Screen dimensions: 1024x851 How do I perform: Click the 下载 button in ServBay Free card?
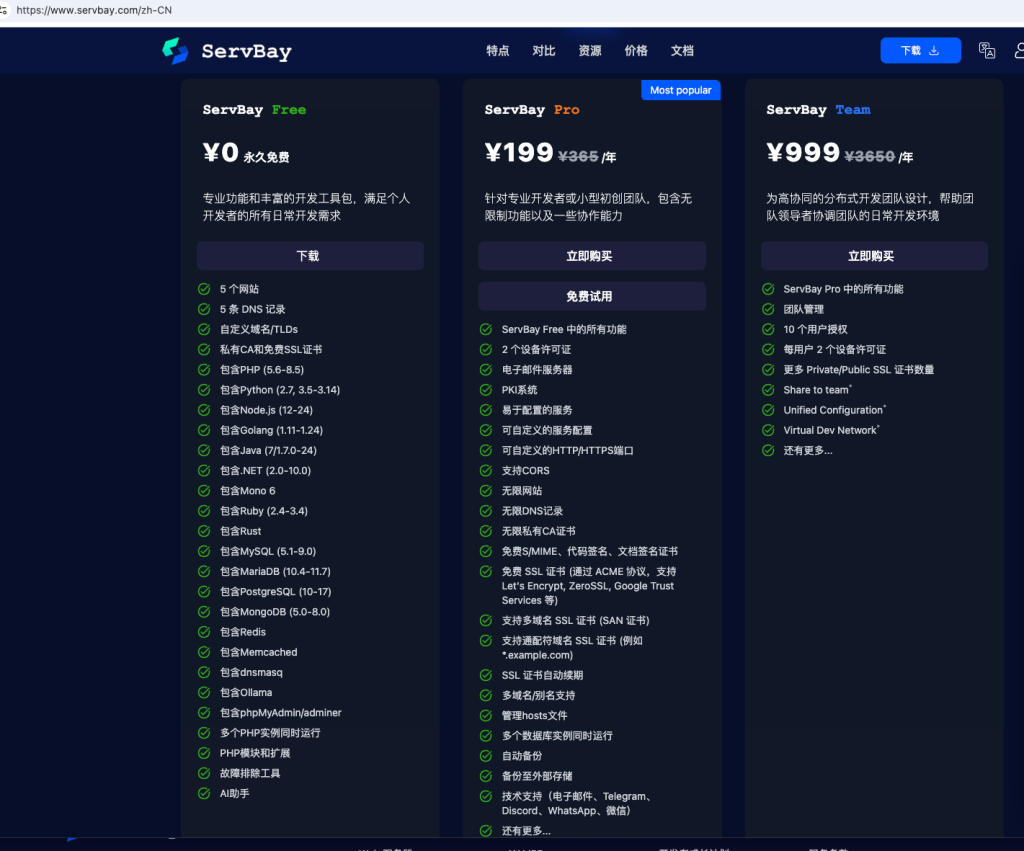coord(310,256)
